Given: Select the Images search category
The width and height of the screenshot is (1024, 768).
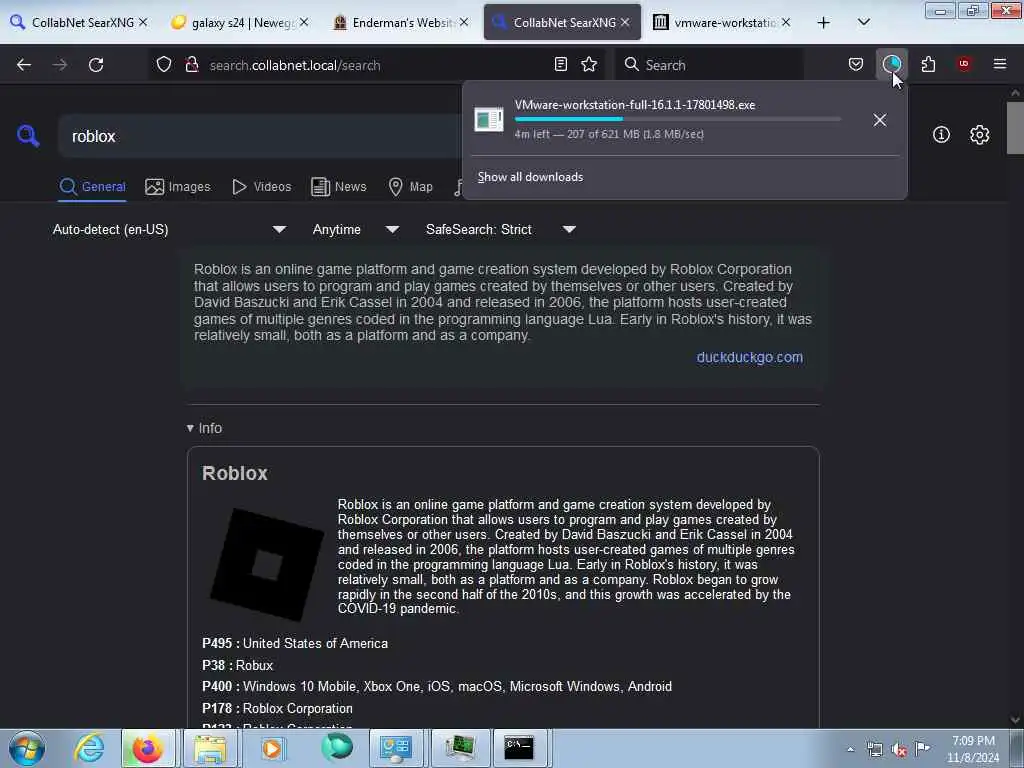Looking at the screenshot, I should pyautogui.click(x=178, y=187).
